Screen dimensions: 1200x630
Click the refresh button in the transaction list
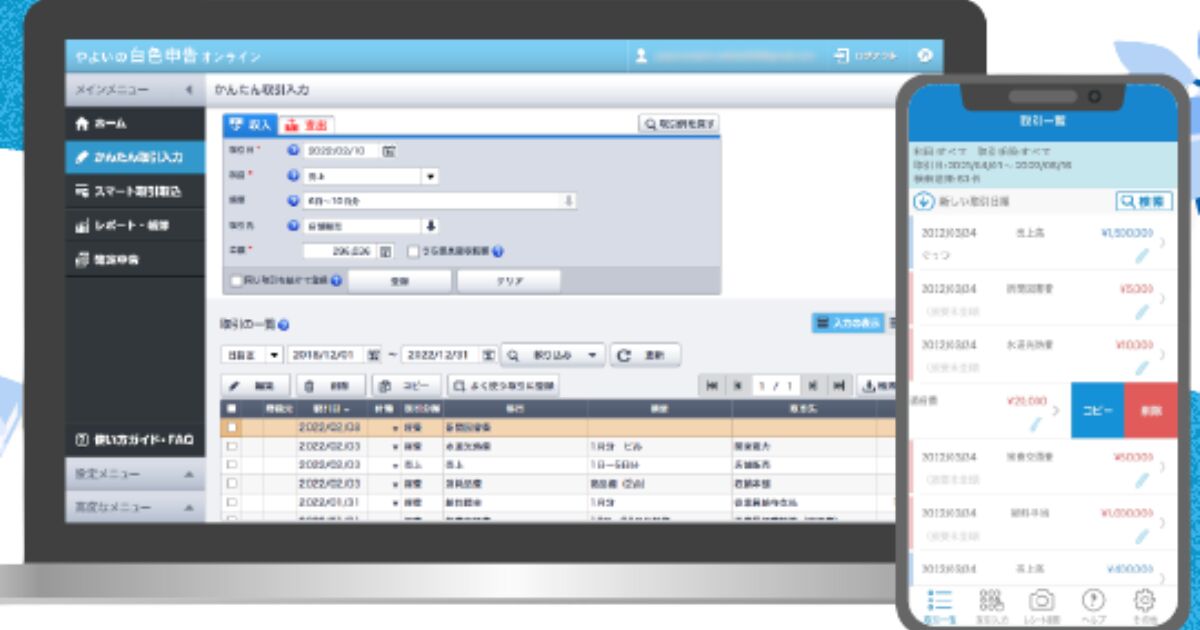(x=645, y=355)
